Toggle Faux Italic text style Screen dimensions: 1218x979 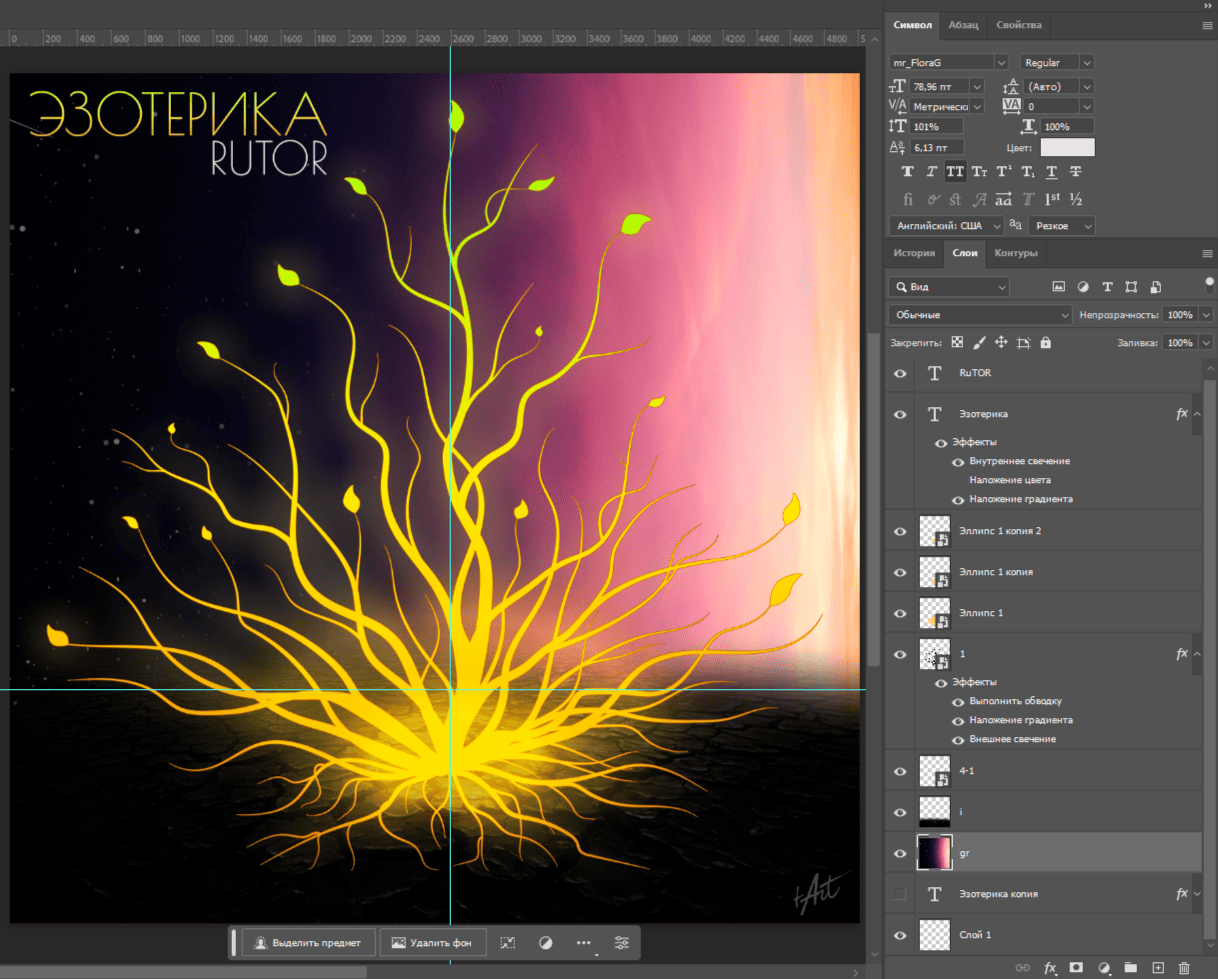coord(931,172)
